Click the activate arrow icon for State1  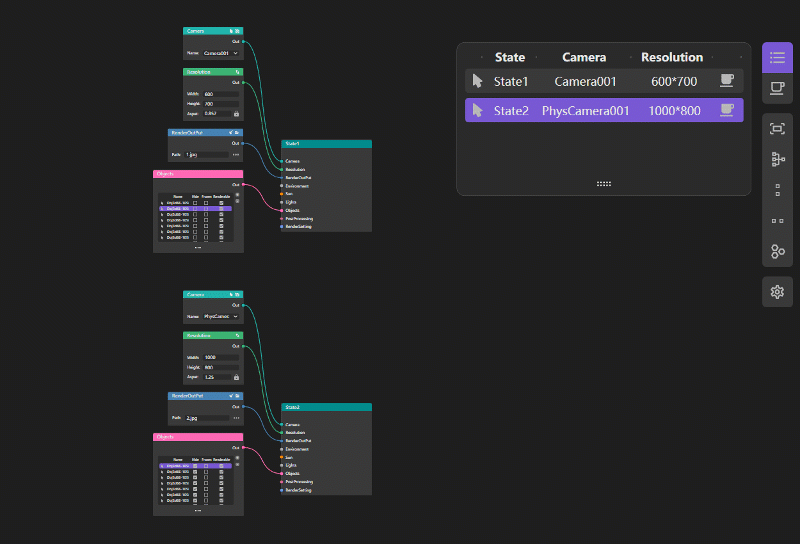tap(478, 81)
